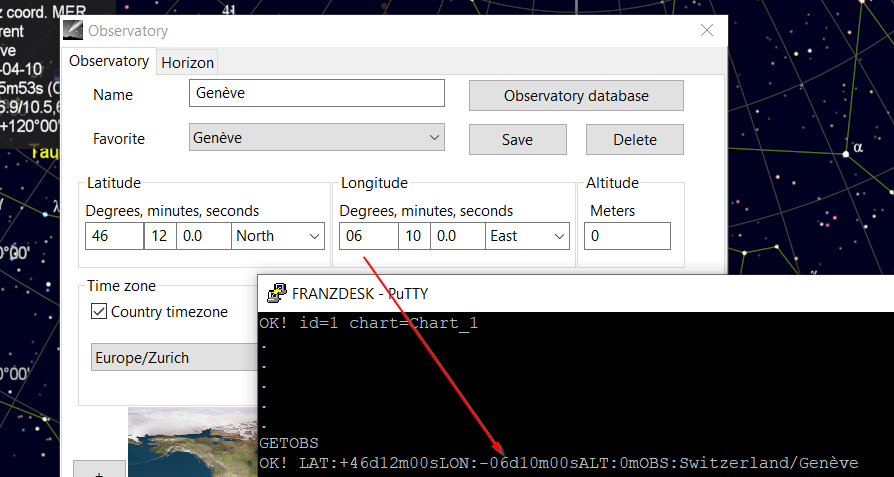The height and width of the screenshot is (477, 894).
Task: Edit the latitude seconds field
Action: (x=204, y=236)
